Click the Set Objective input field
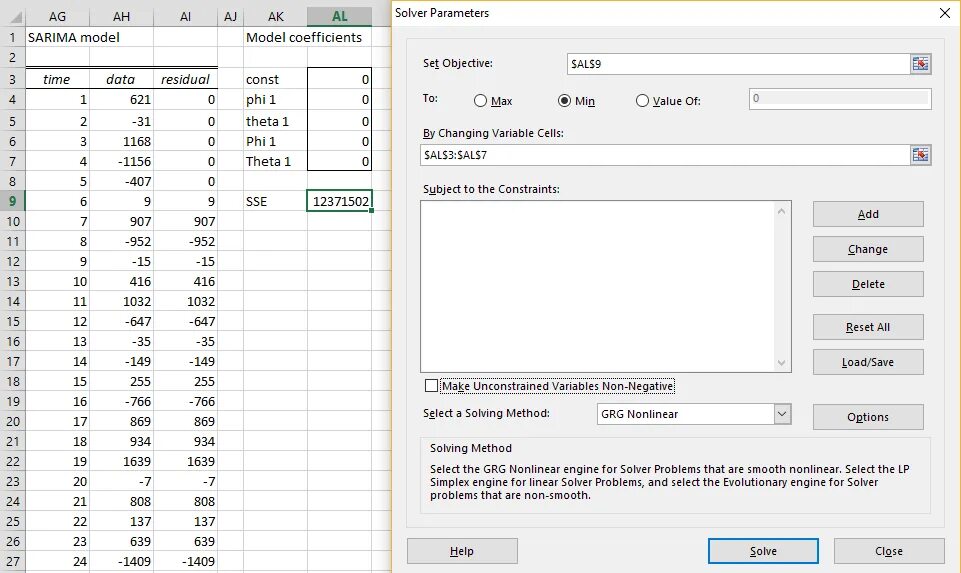The height and width of the screenshot is (573, 961). (738, 64)
